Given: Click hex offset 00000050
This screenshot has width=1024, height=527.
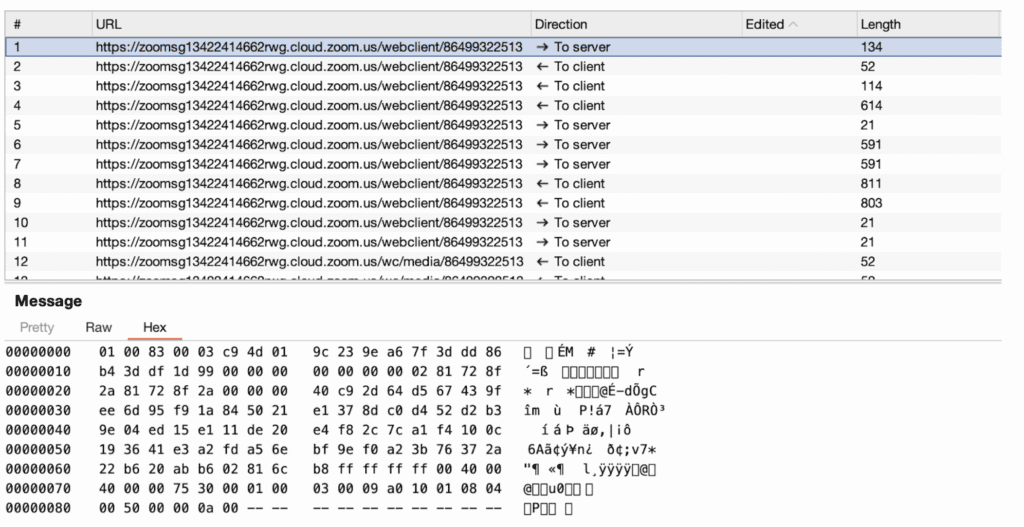Looking at the screenshot, I should click(39, 449).
